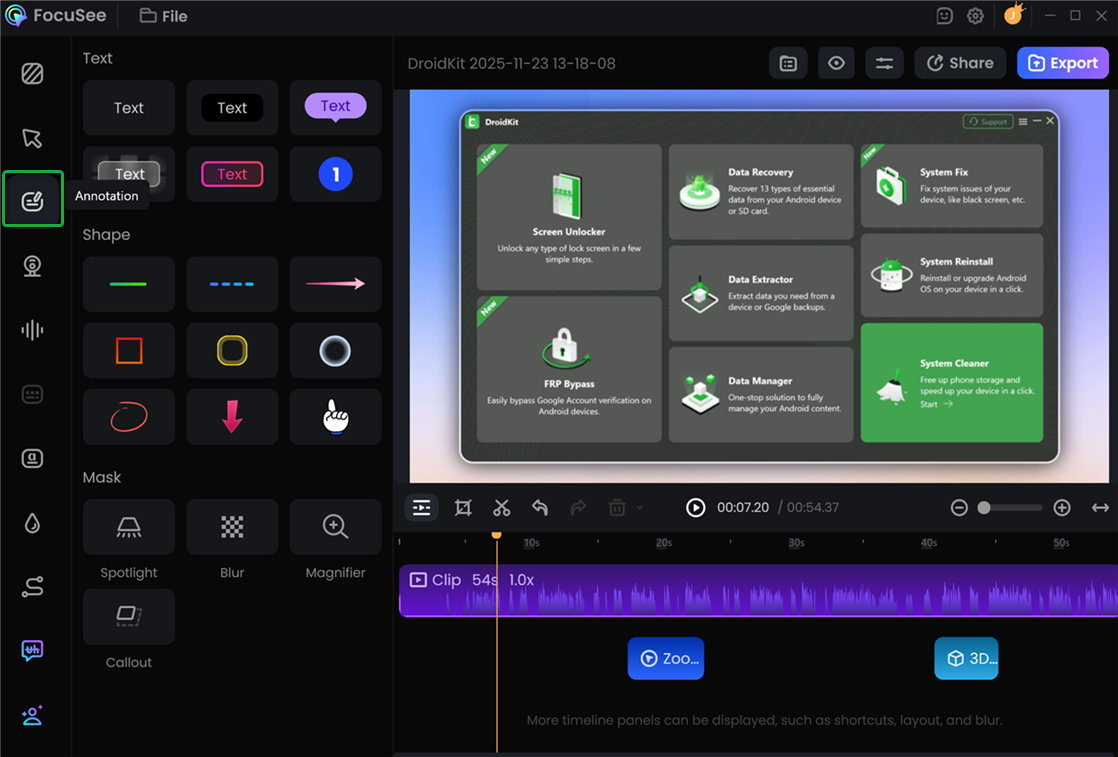
Task: Zoom out the timeline with minus
Action: click(x=959, y=508)
